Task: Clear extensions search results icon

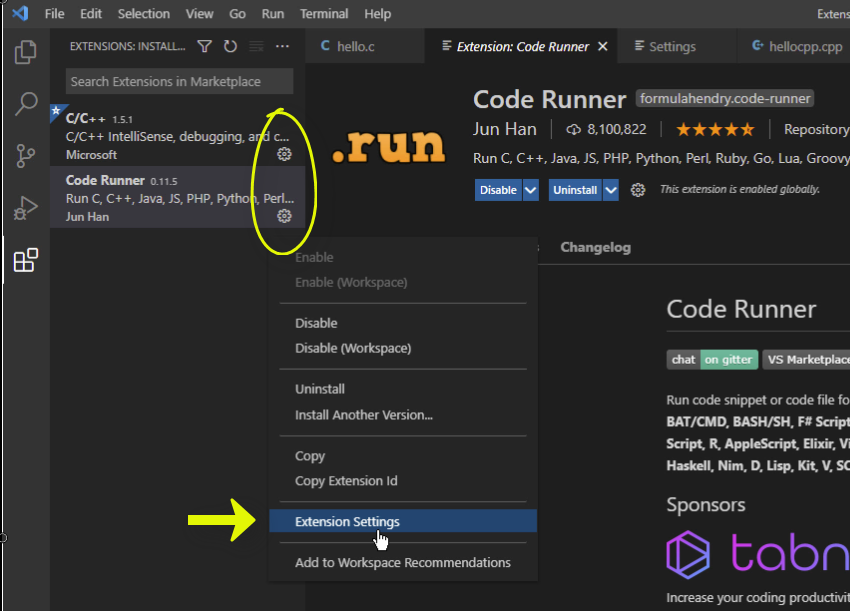Action: tap(256, 47)
